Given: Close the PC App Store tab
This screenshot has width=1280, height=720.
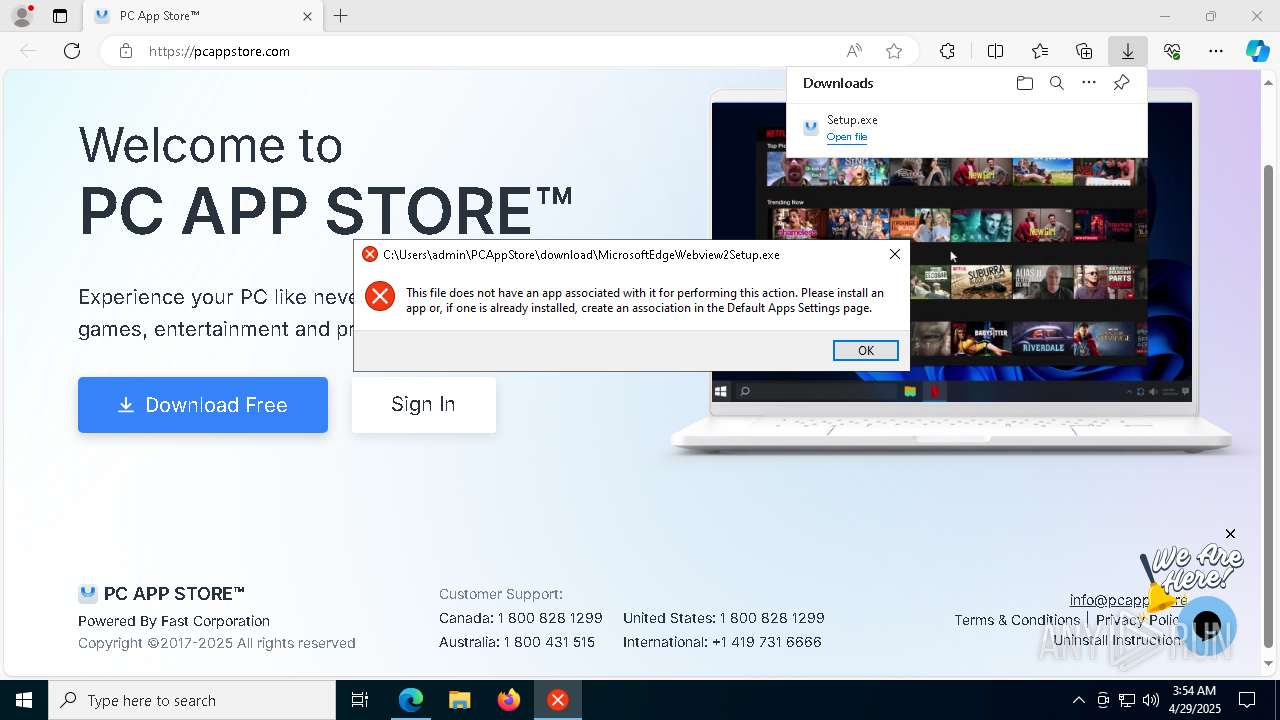Looking at the screenshot, I should point(307,16).
